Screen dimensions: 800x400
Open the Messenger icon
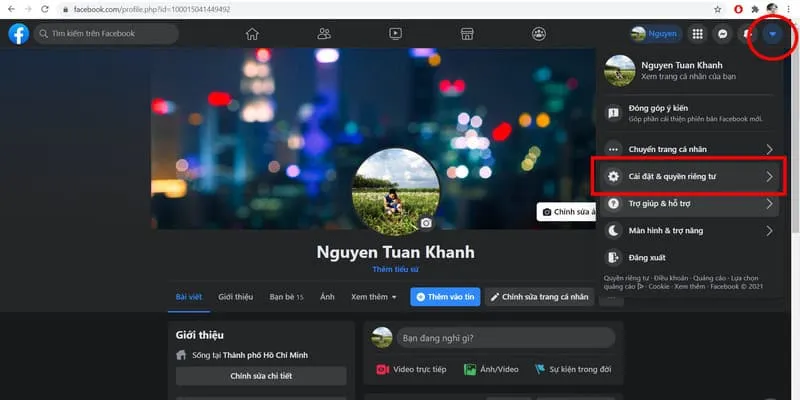pyautogui.click(x=722, y=34)
